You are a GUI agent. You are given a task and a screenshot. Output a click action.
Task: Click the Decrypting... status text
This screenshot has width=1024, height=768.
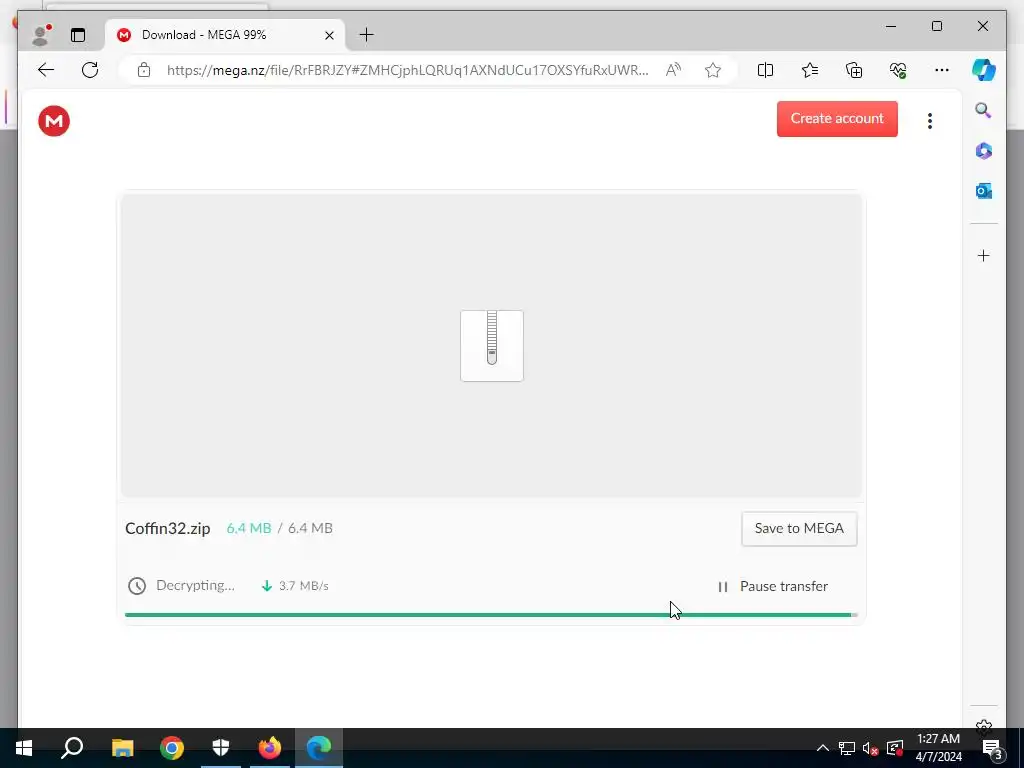click(x=195, y=585)
